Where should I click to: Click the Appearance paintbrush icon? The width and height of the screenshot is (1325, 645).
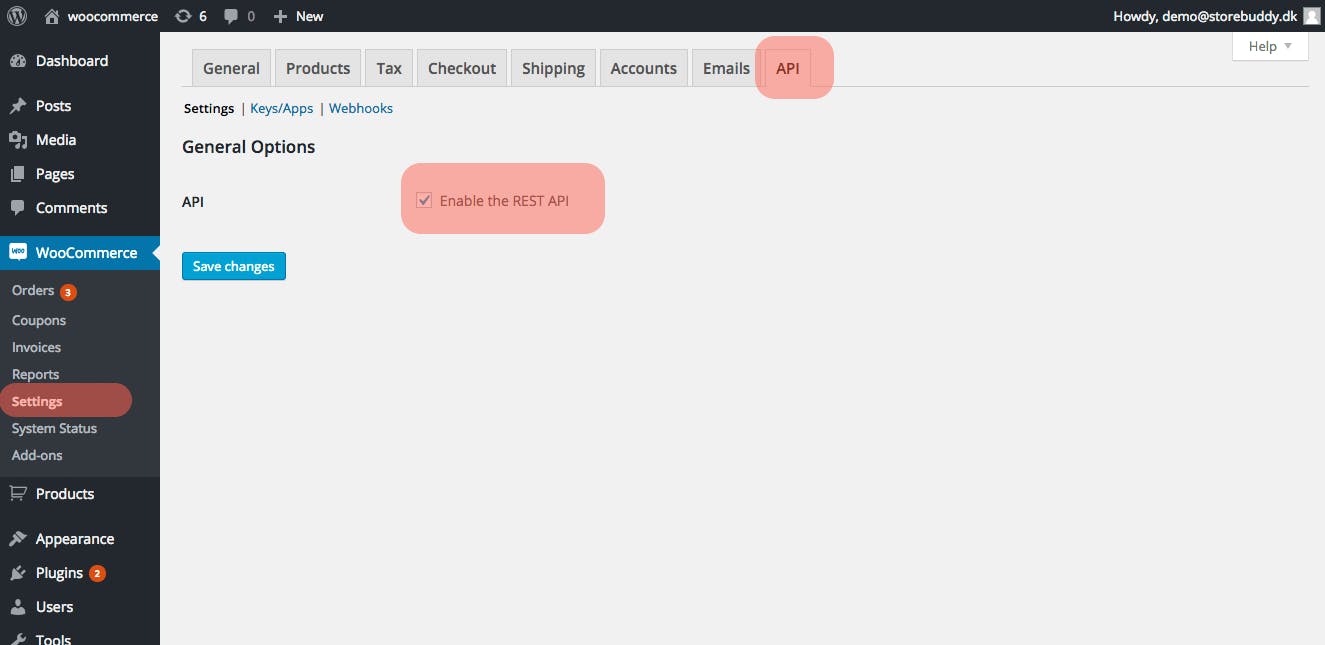point(17,539)
